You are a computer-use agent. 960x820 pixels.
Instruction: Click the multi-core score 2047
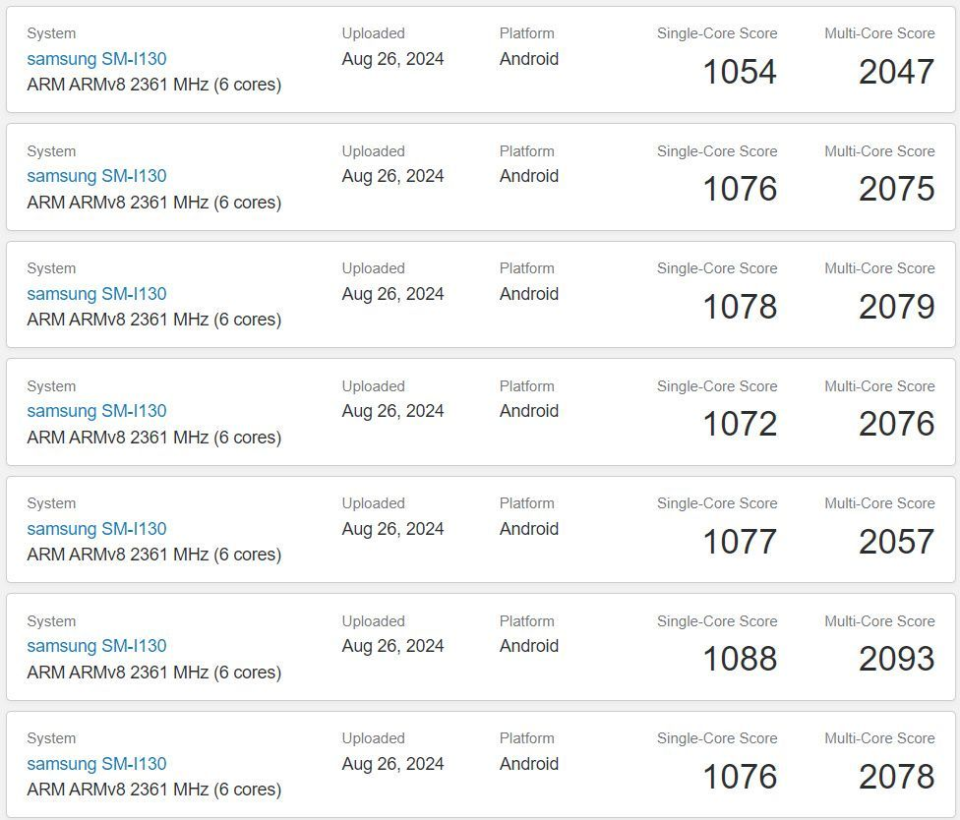(x=896, y=72)
